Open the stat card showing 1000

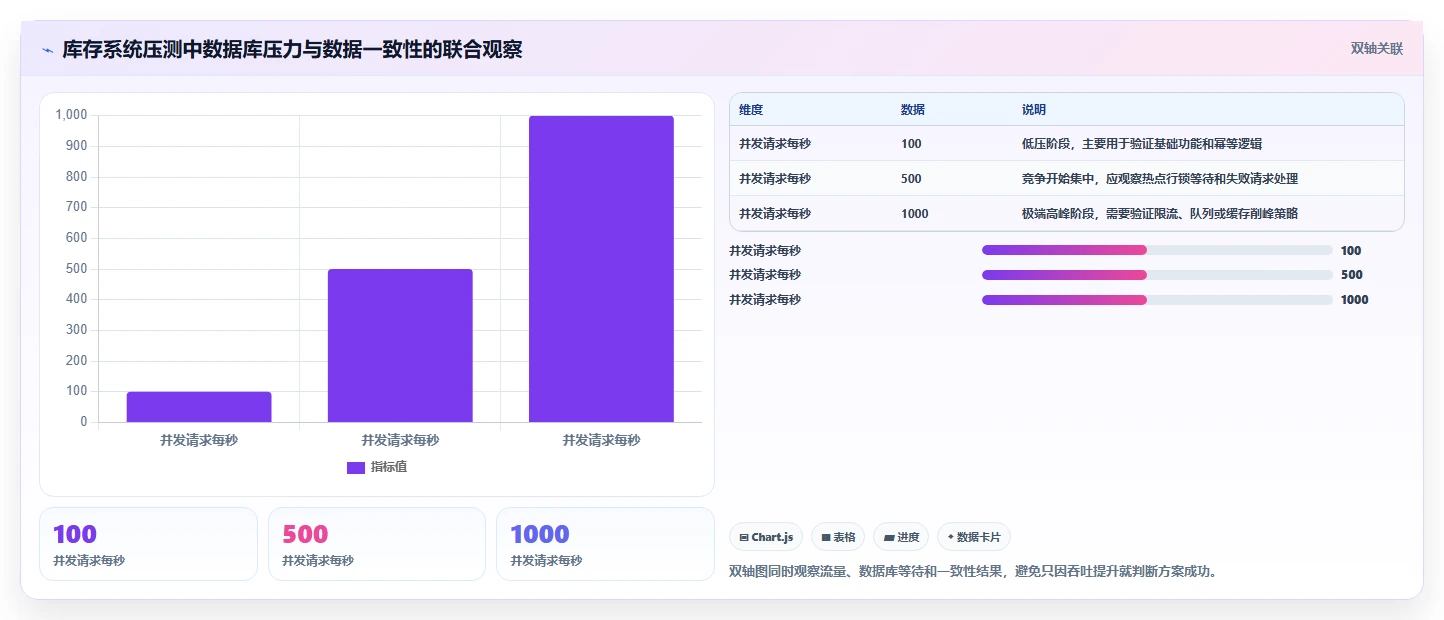[605, 544]
